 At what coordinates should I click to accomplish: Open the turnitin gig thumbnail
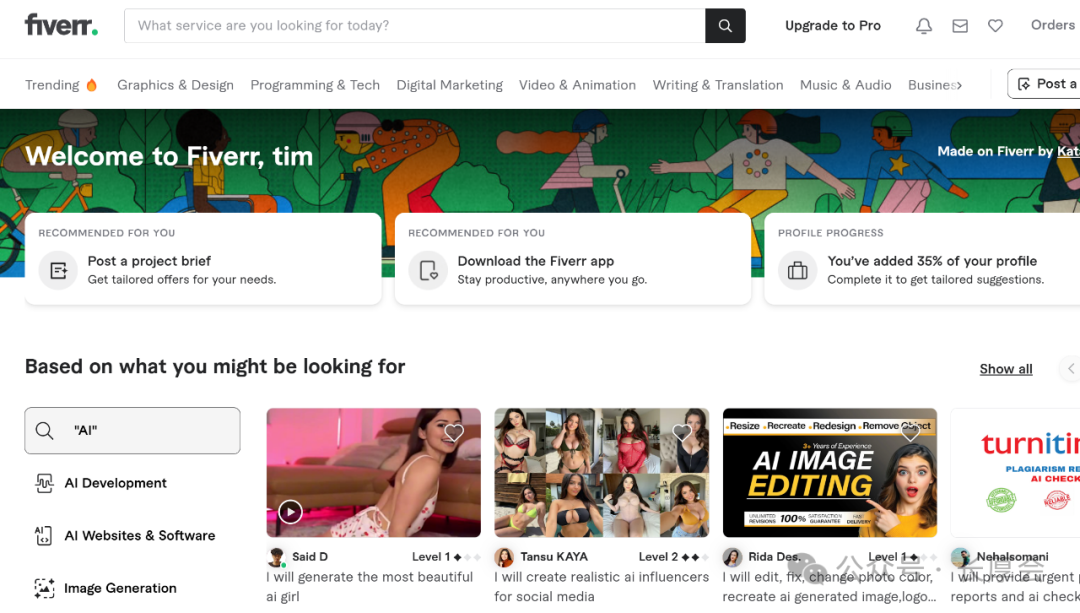(1015, 472)
